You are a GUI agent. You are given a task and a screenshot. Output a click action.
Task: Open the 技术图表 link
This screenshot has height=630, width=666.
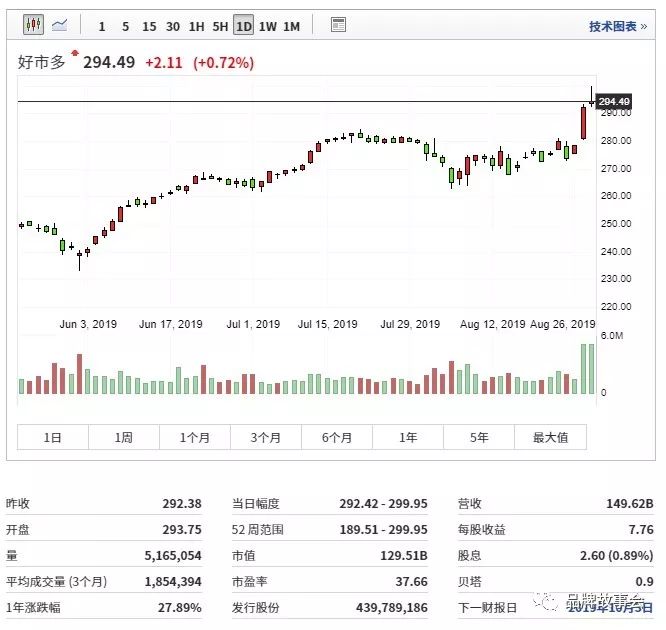[x=617, y=26]
